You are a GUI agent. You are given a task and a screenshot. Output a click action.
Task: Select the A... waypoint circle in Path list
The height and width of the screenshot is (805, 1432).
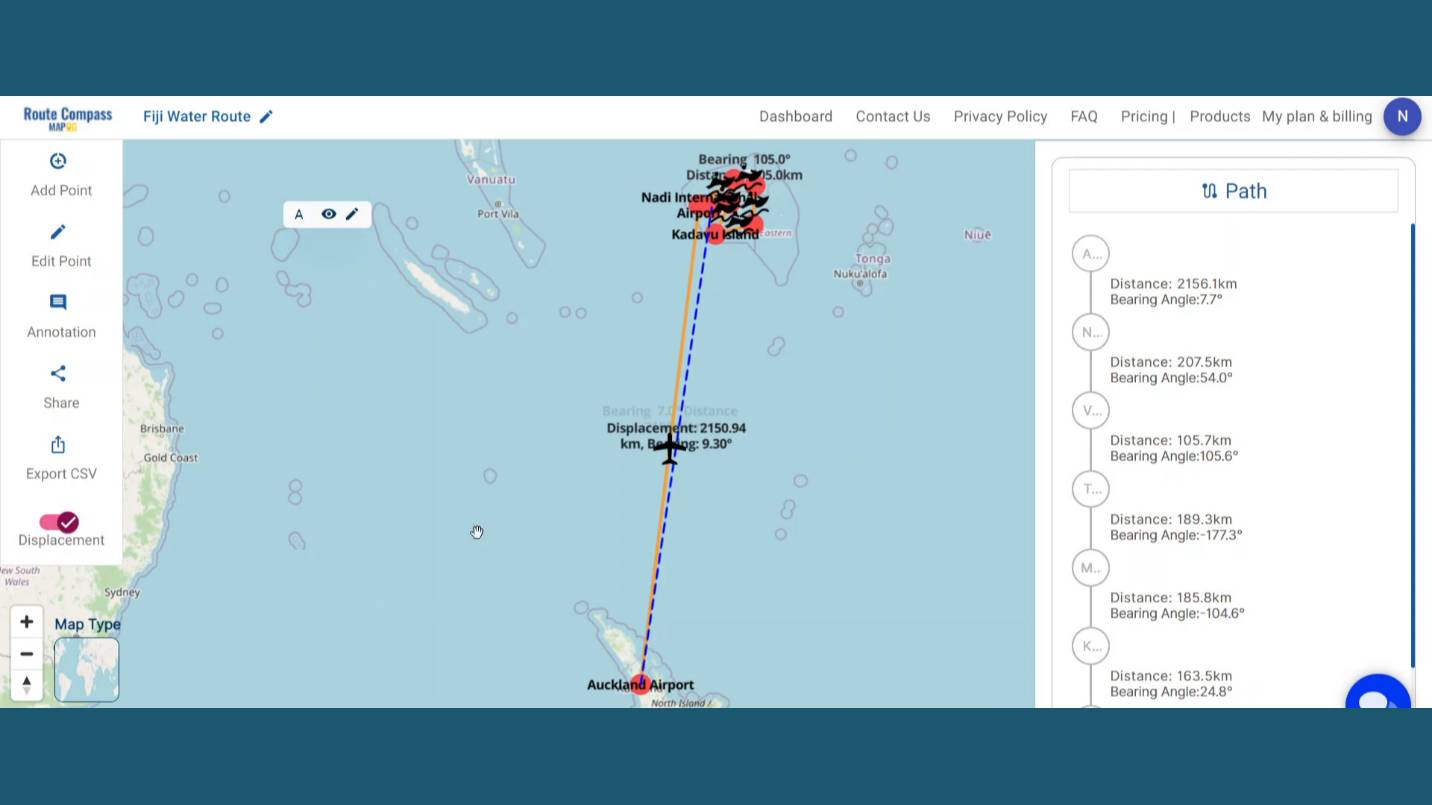[x=1090, y=254]
